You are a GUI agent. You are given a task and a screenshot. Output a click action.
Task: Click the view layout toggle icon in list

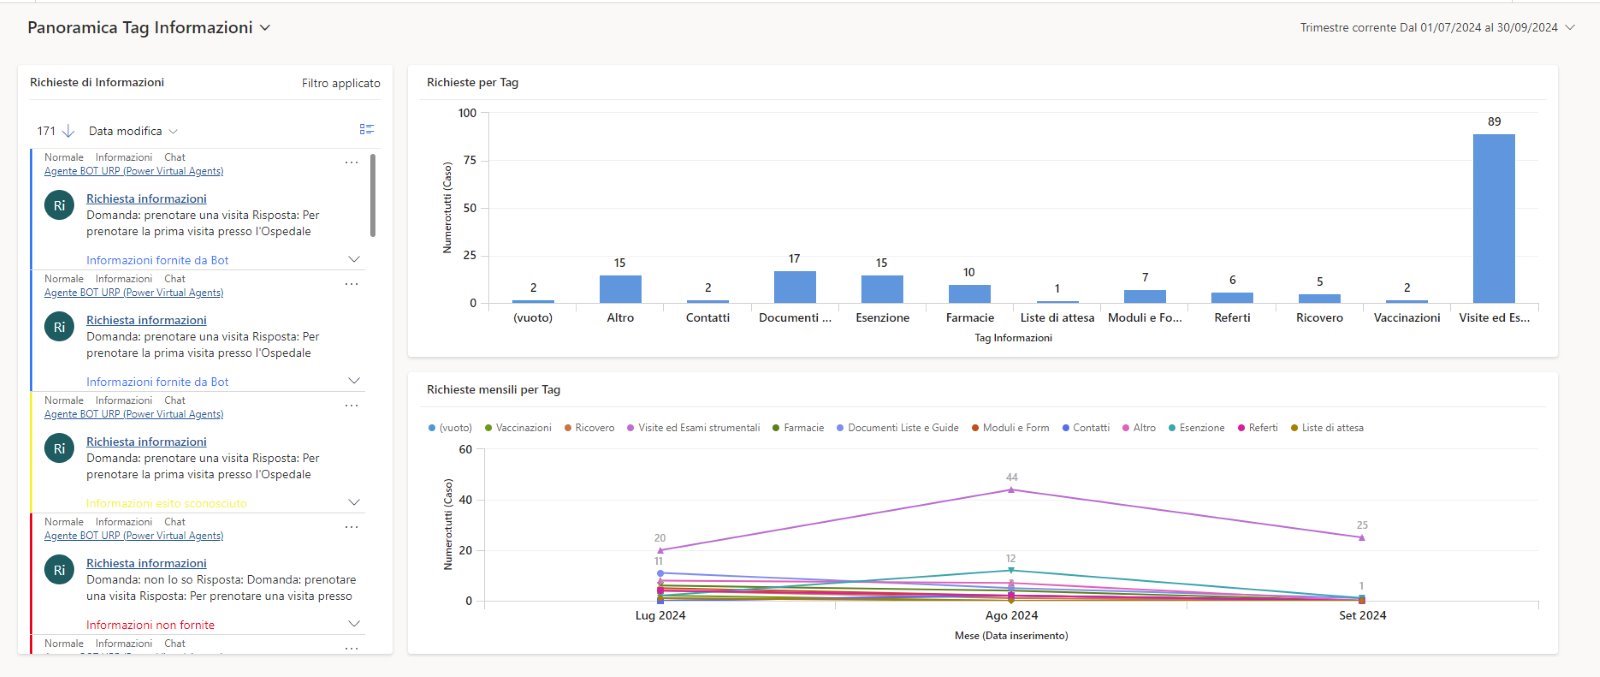pyautogui.click(x=367, y=130)
